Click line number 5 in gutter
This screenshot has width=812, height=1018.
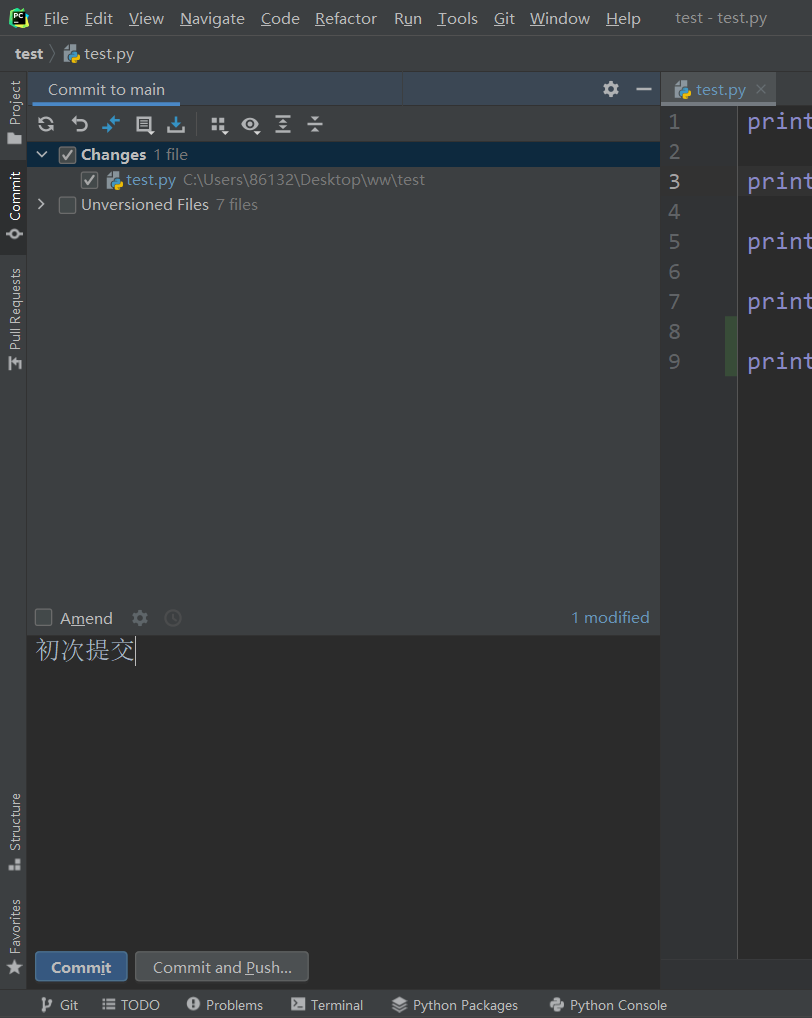pyautogui.click(x=674, y=242)
